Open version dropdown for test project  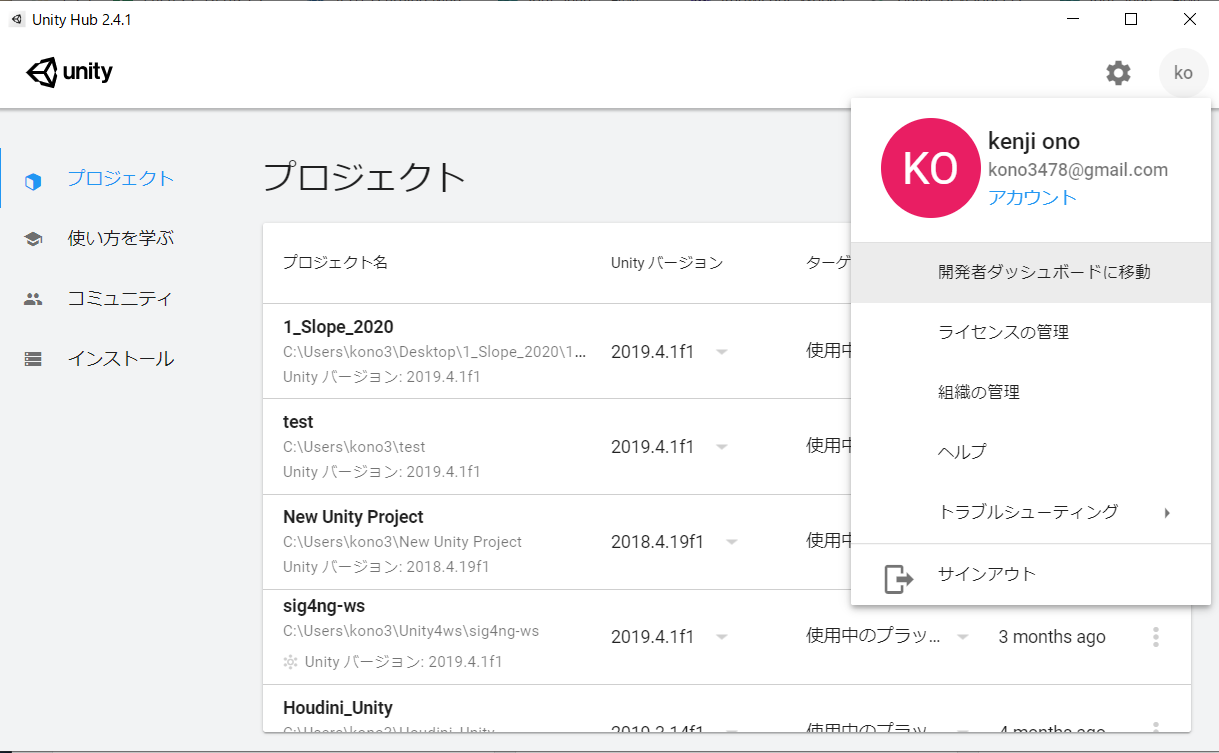pos(722,447)
